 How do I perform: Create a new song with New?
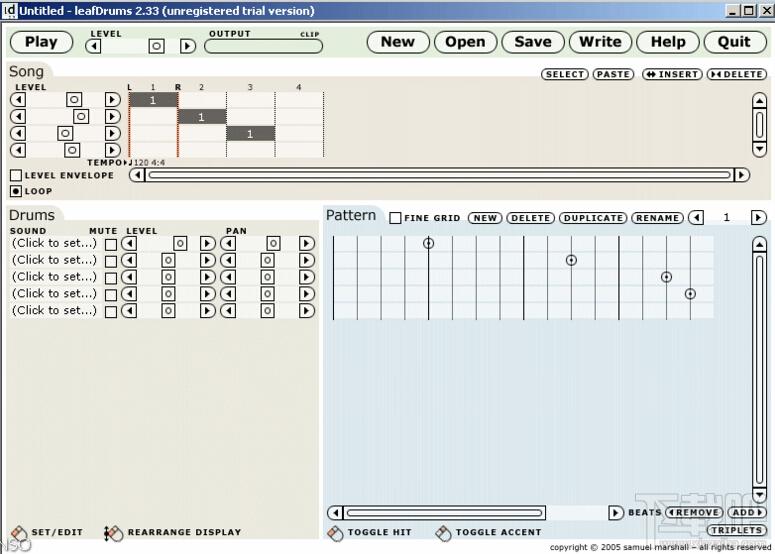[x=398, y=42]
